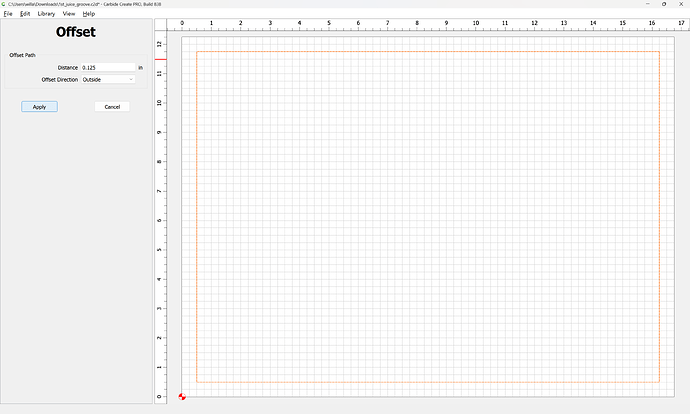Click the red-white origin marker on canvas
This screenshot has height=414, width=690.
click(182, 397)
